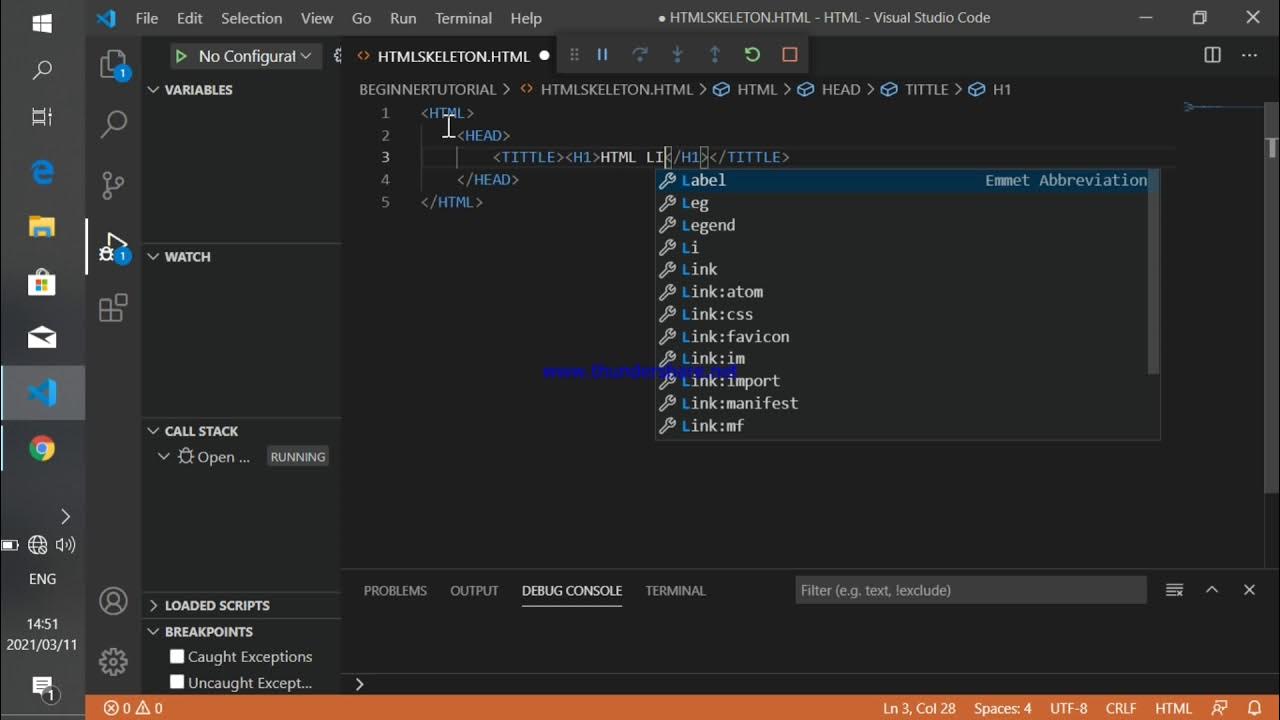This screenshot has width=1280, height=720.
Task: Open the Search view in activity bar
Action: click(x=114, y=124)
